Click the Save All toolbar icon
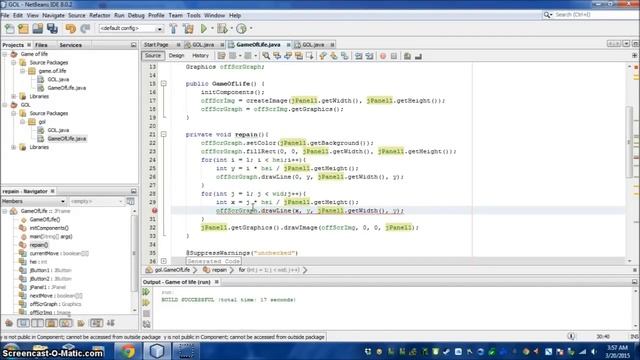This screenshot has width=640, height=360. click(52, 29)
